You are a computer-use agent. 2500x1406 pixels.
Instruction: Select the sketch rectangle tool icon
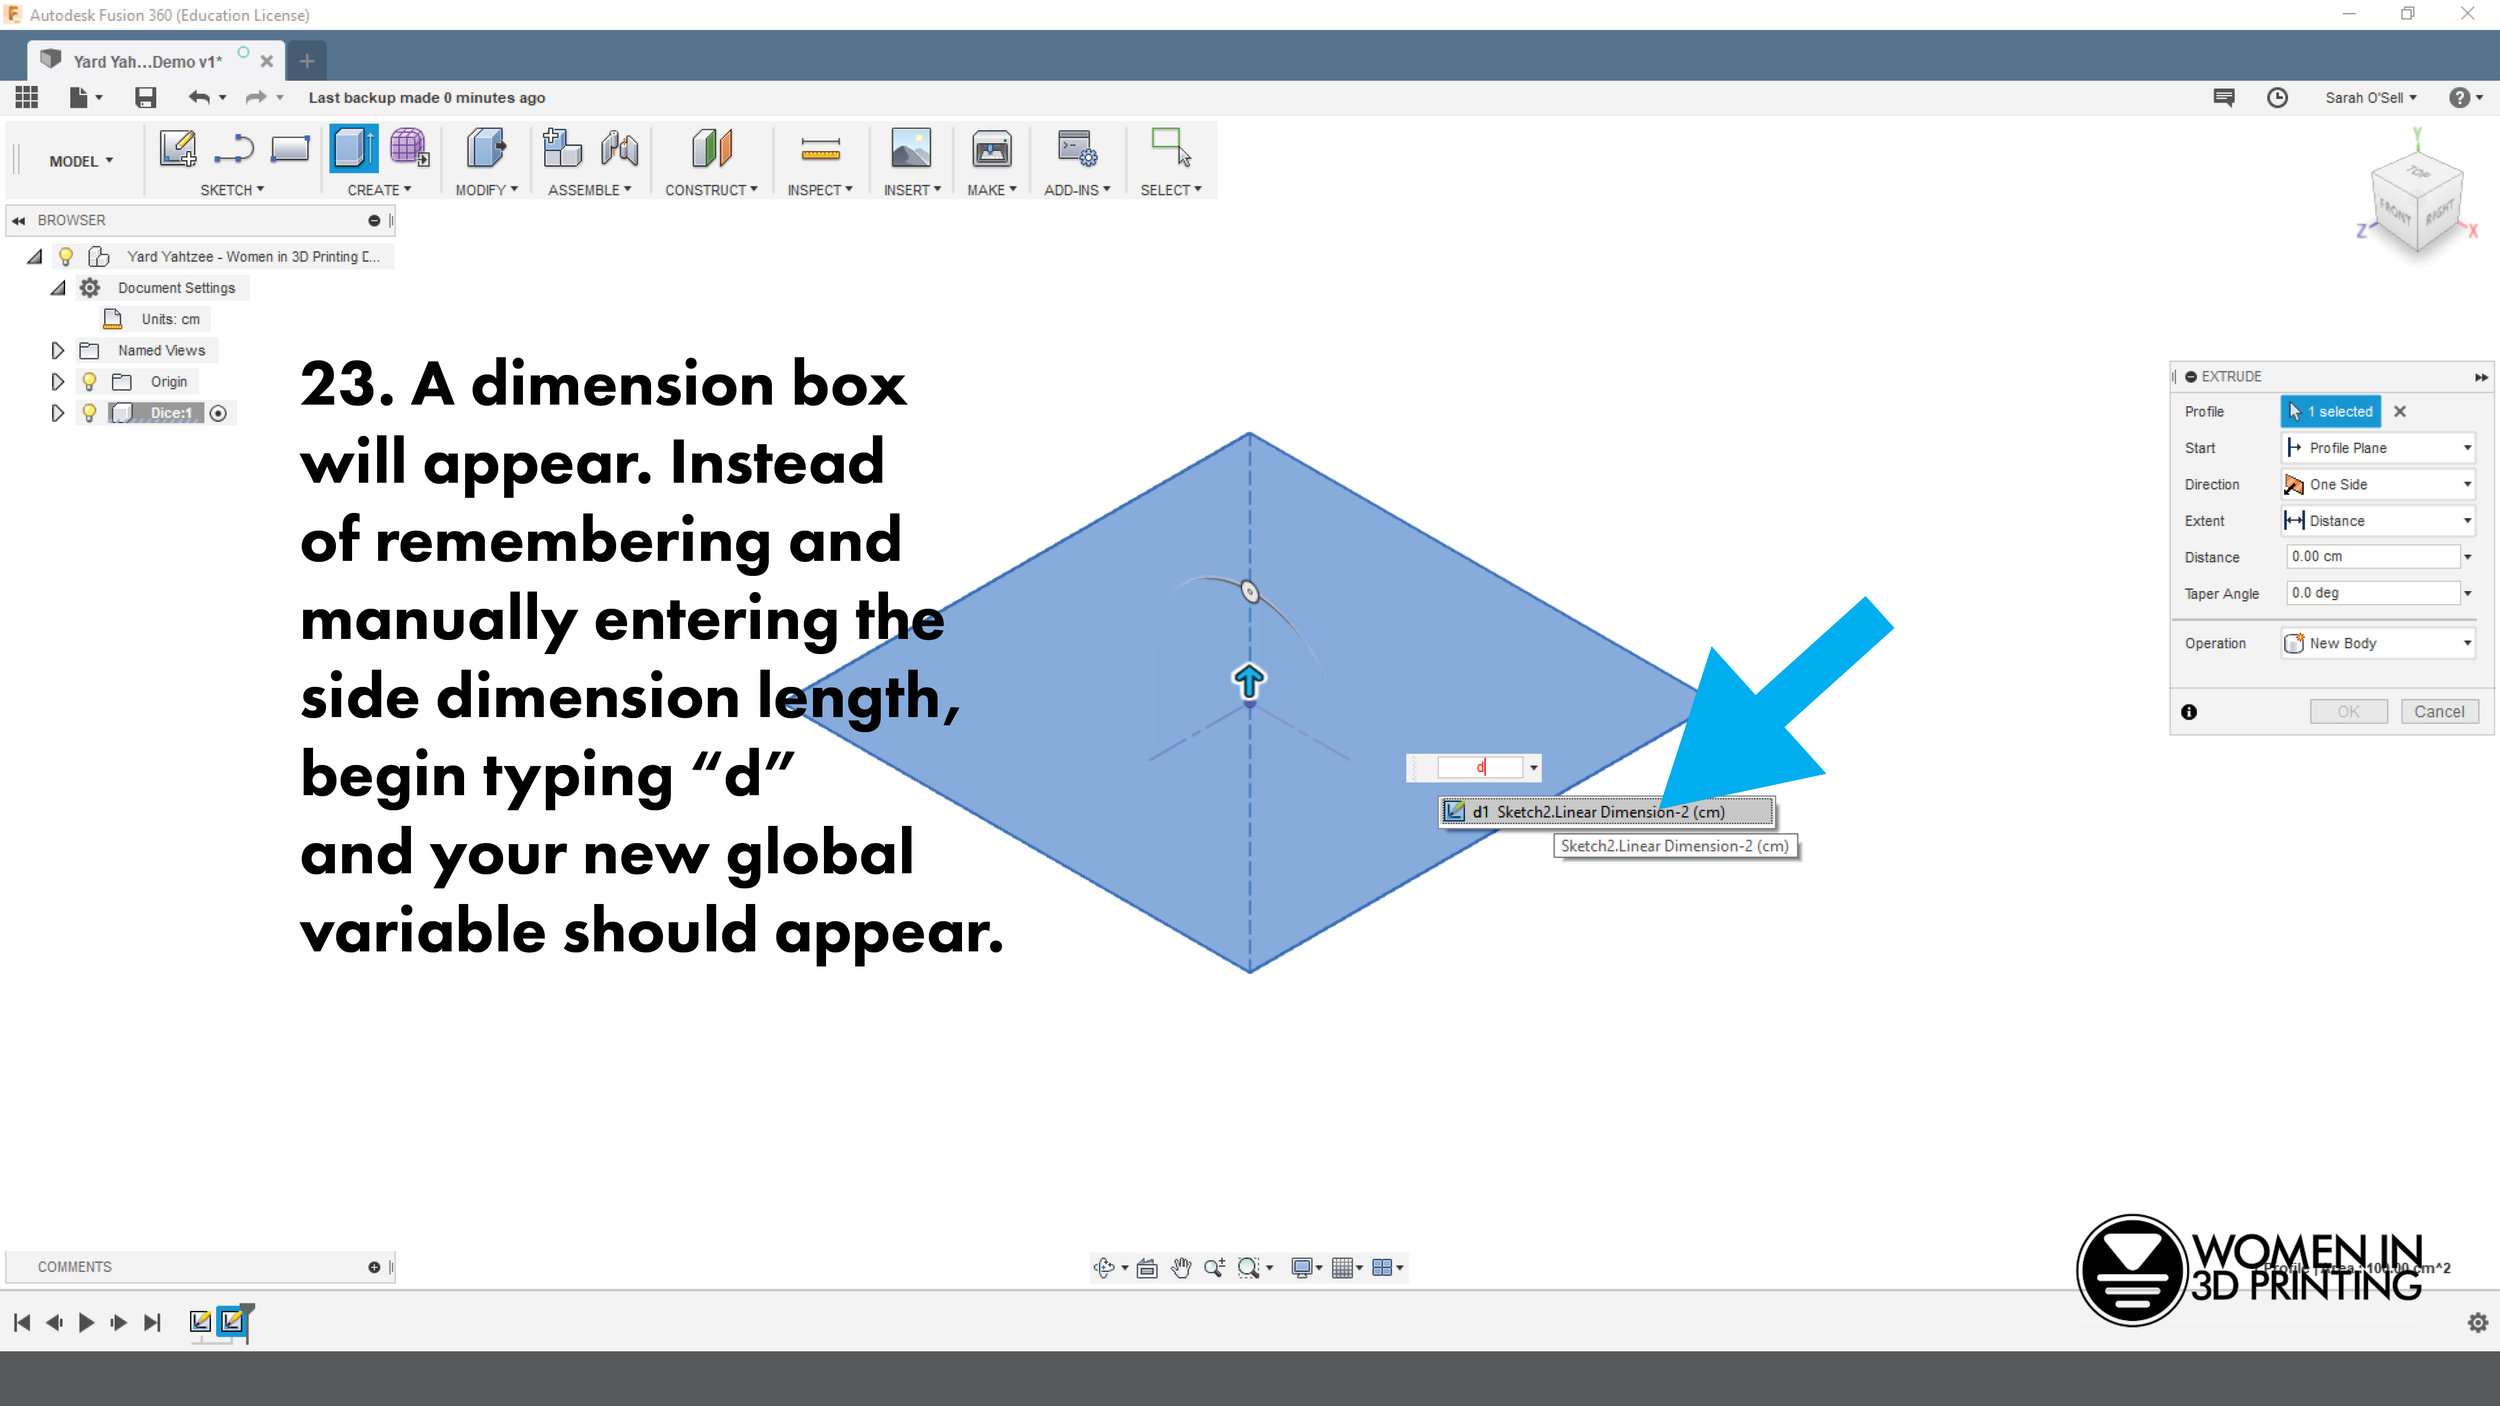(290, 149)
